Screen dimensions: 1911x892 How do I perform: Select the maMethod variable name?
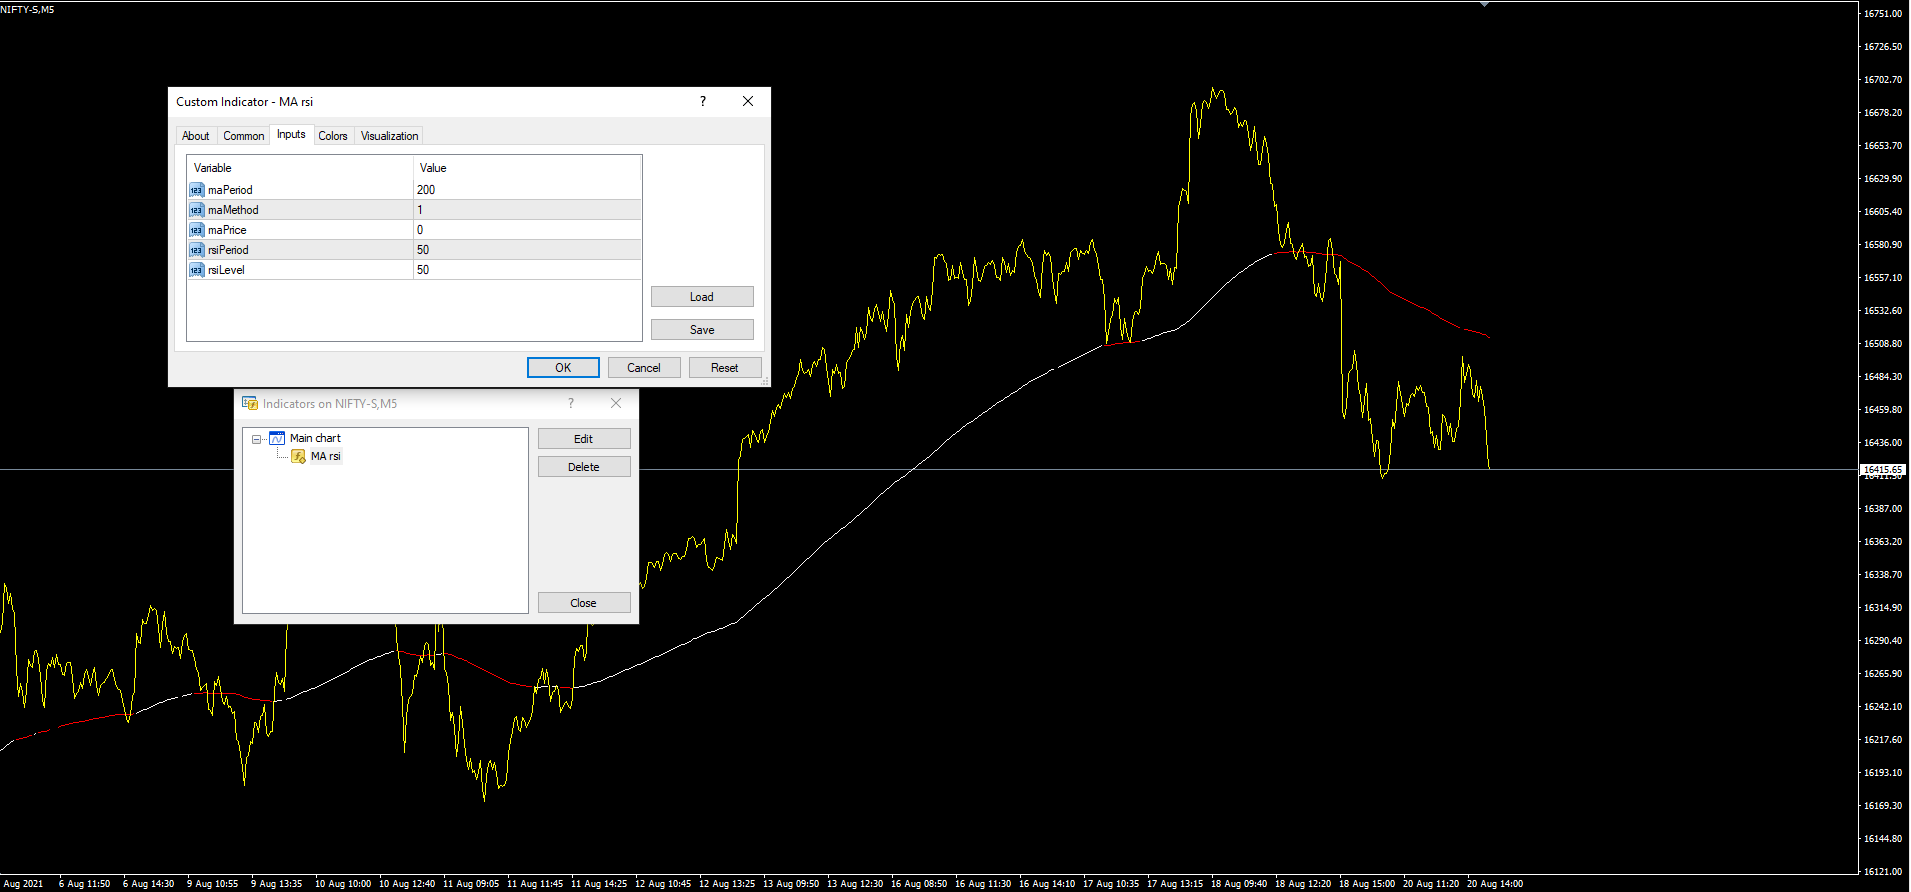tap(233, 210)
